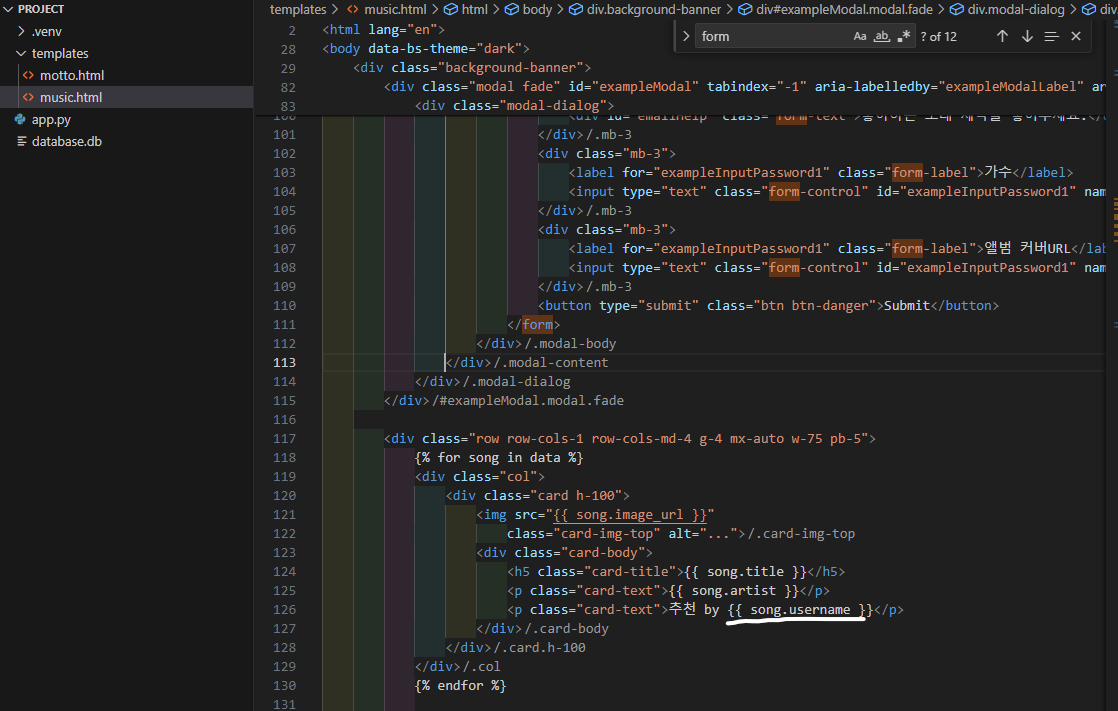1118x711 pixels.
Task: Close the find widget
Action: pos(1076,36)
